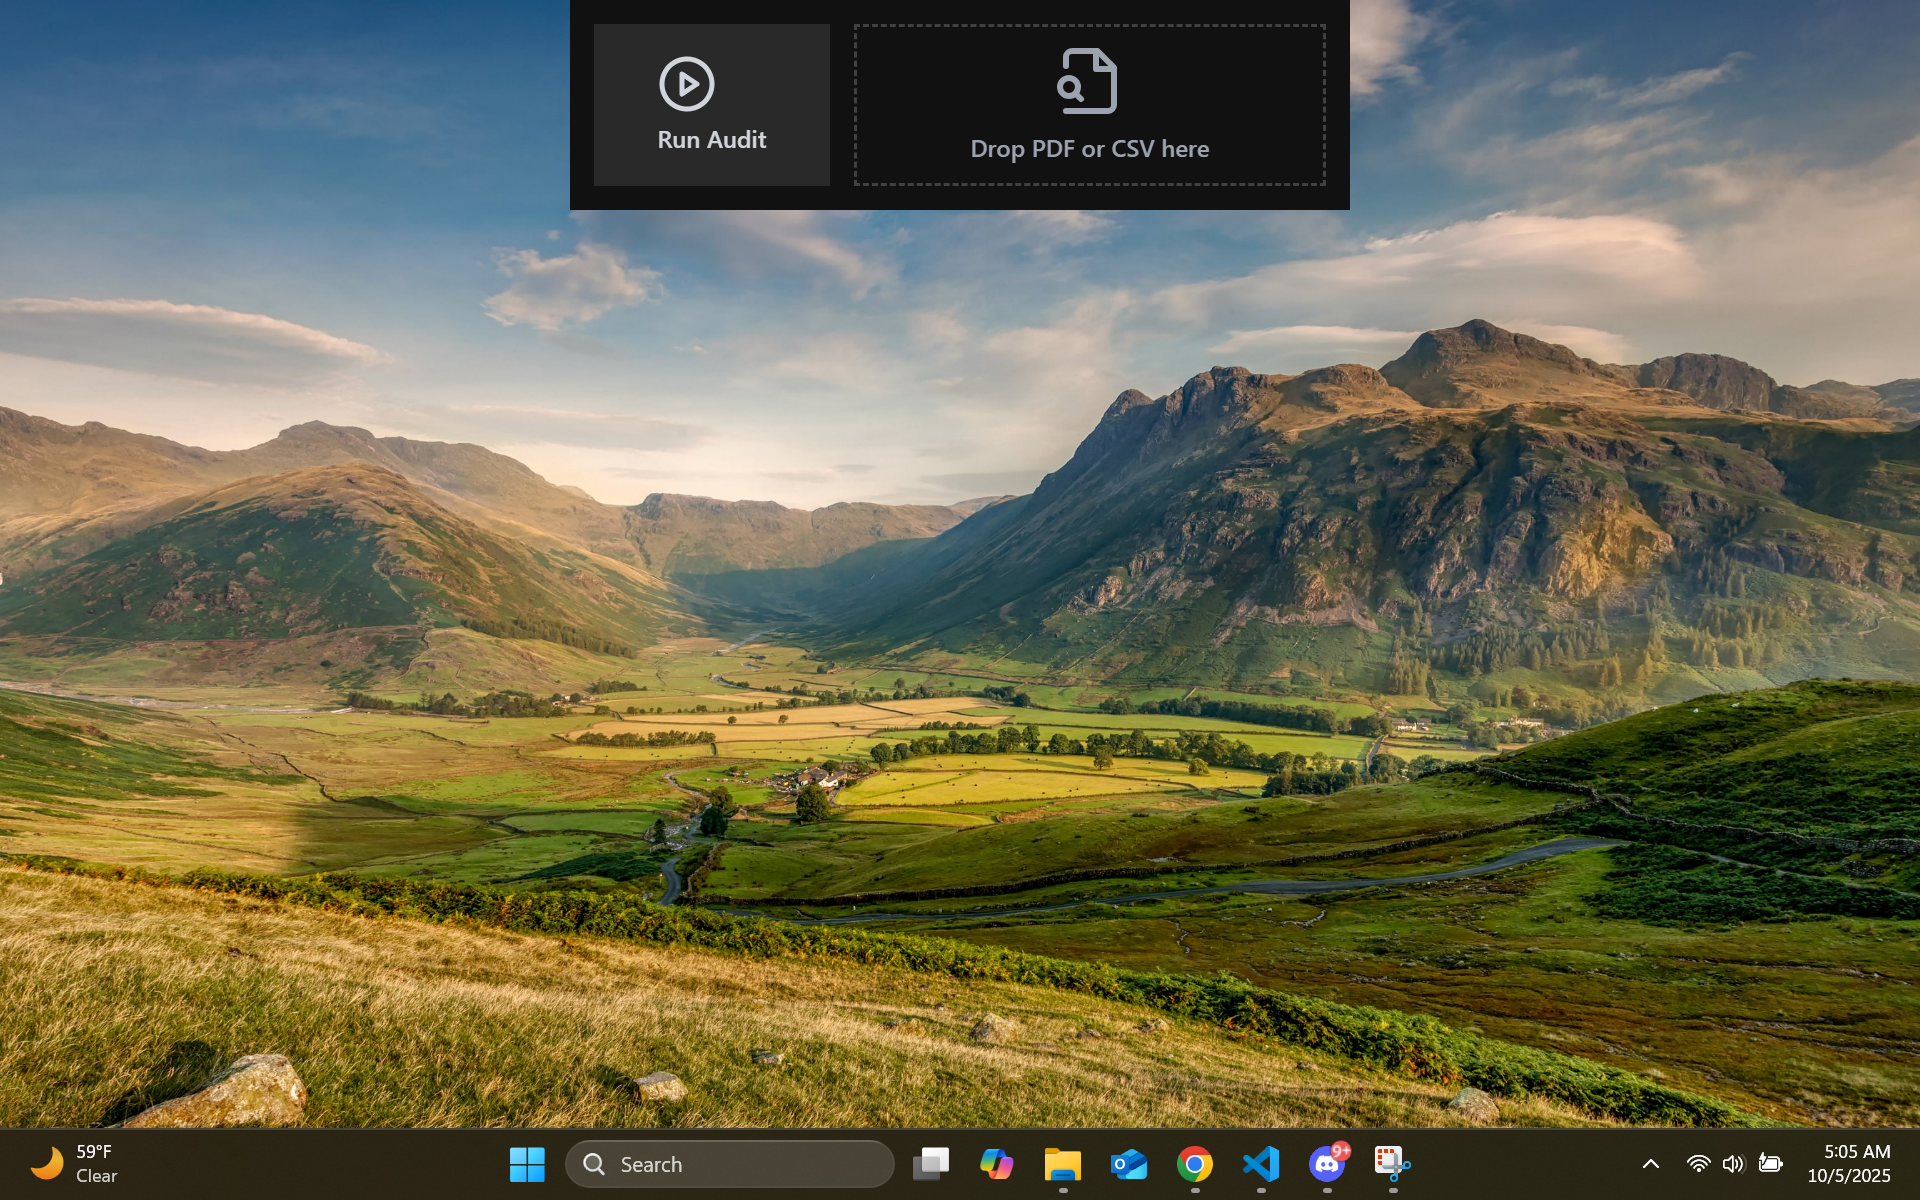Click the volume speaker icon in tray

[x=1733, y=1164]
